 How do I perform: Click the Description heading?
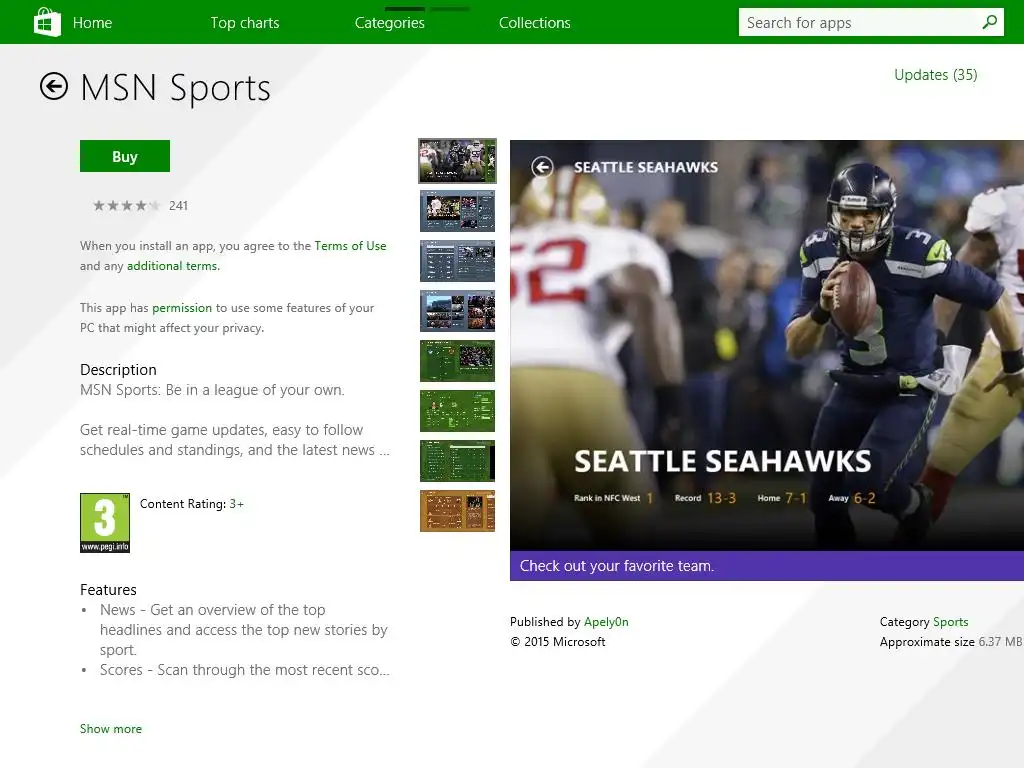118,370
